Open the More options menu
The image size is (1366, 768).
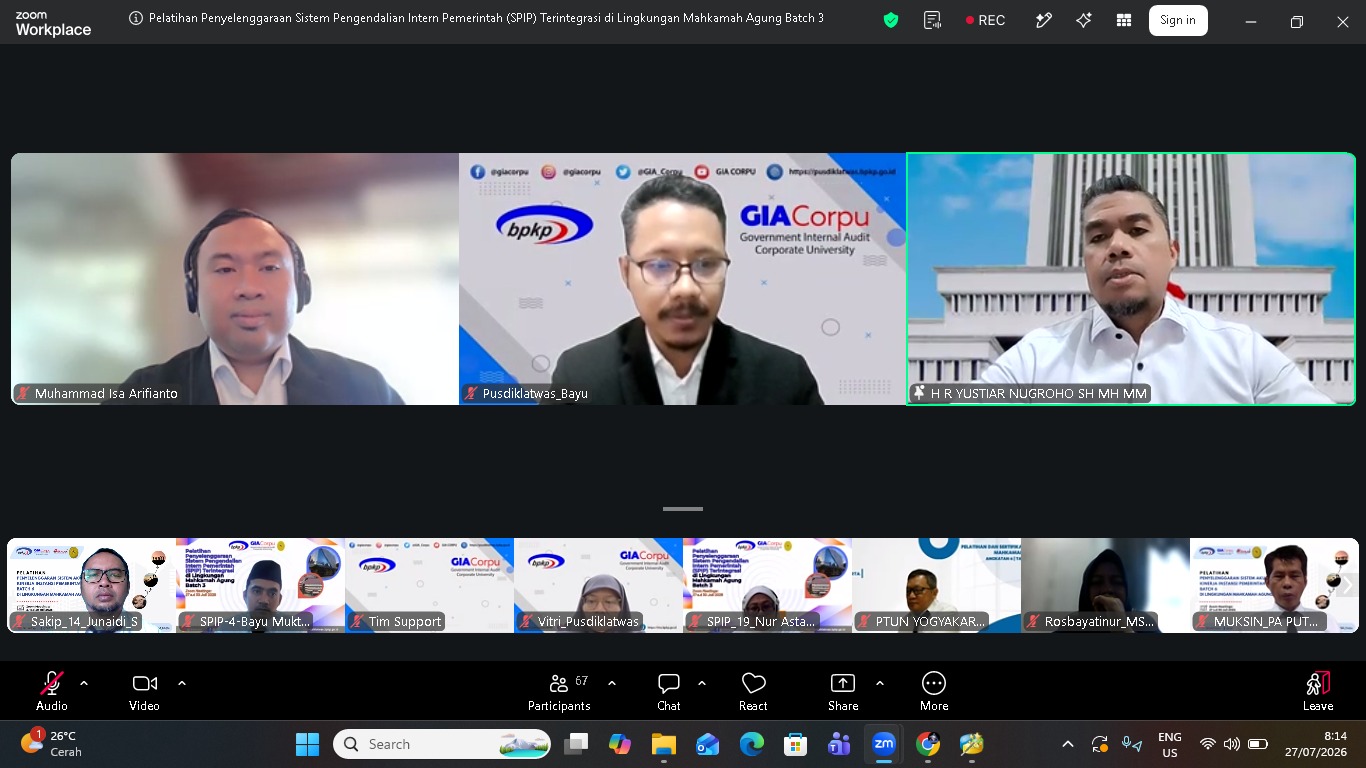pos(934,691)
